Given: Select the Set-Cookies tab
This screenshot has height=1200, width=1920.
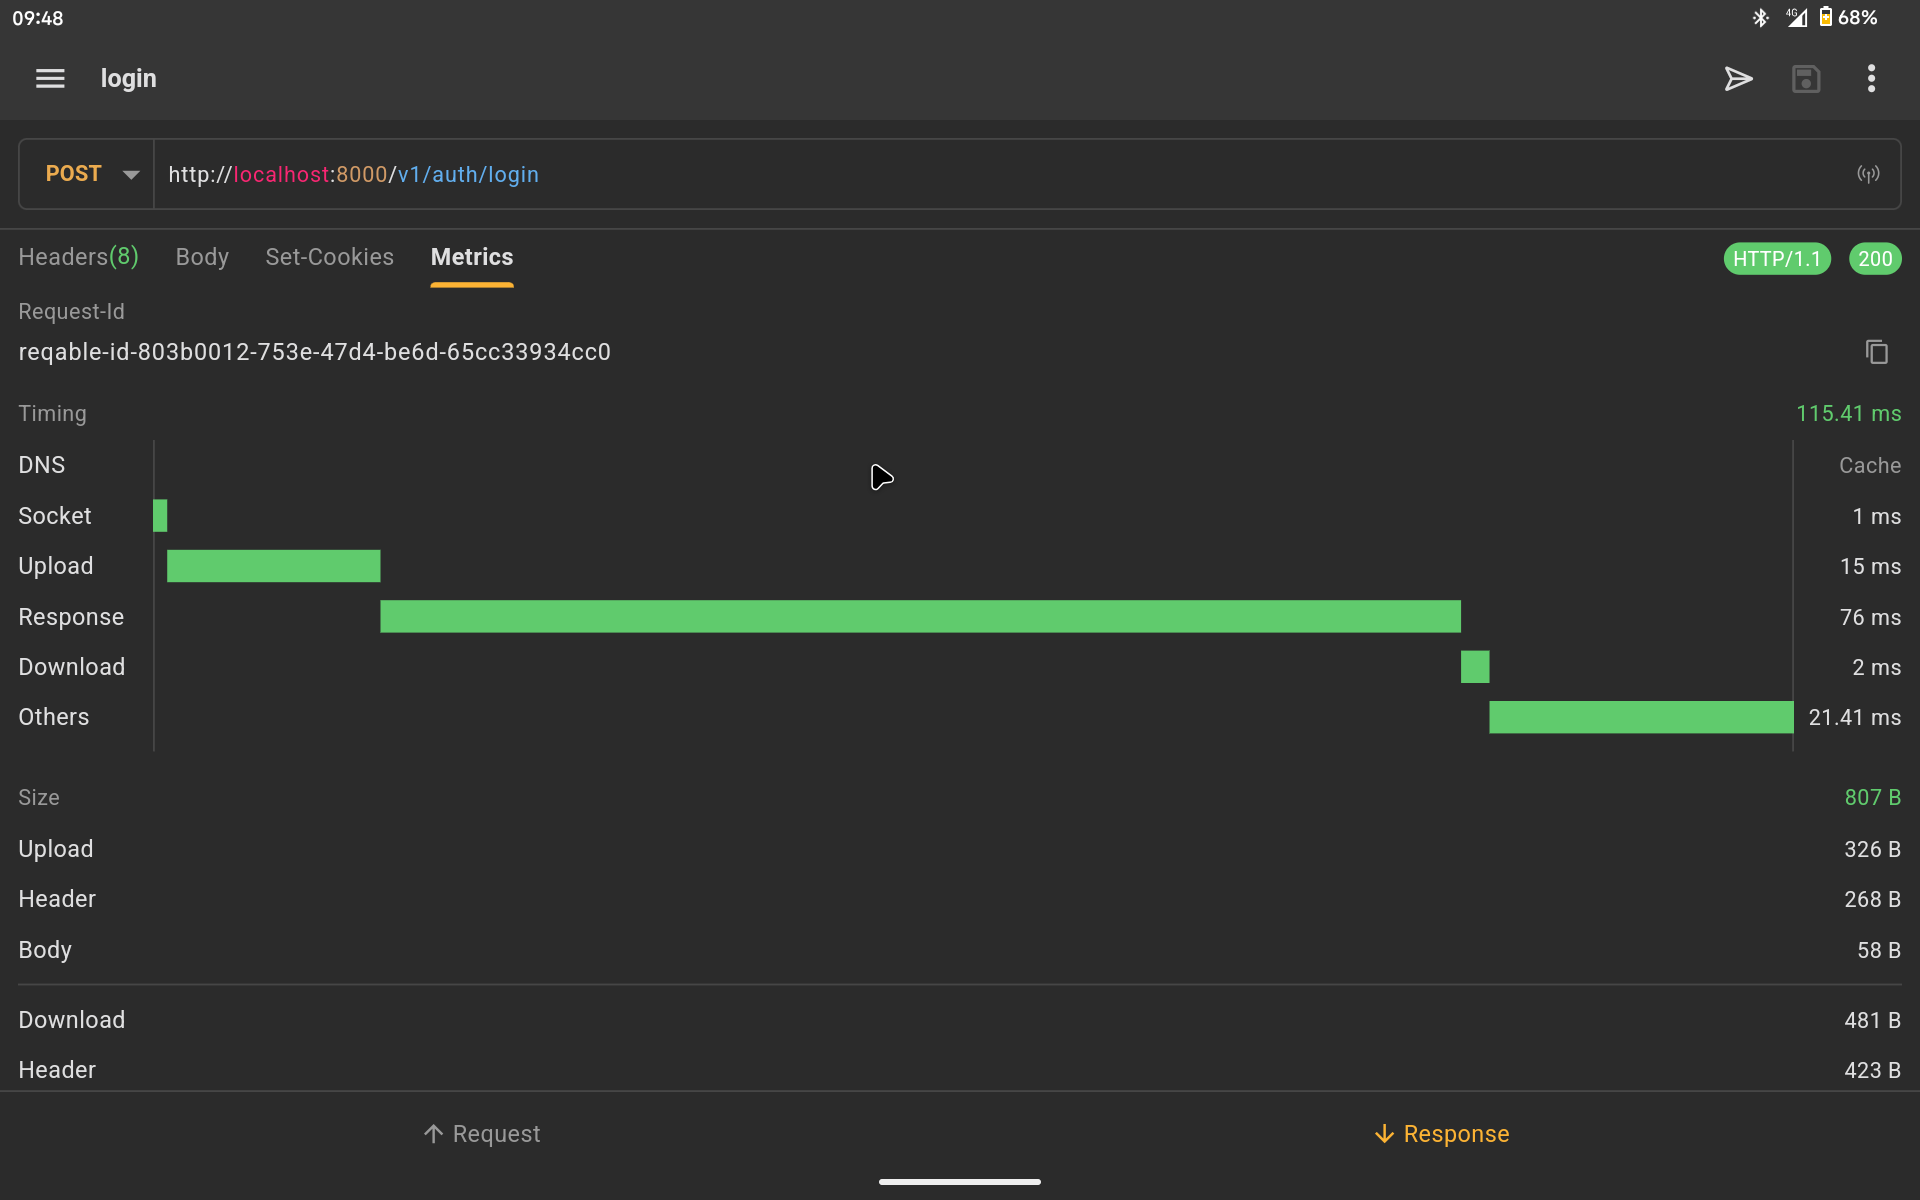Looking at the screenshot, I should point(329,257).
